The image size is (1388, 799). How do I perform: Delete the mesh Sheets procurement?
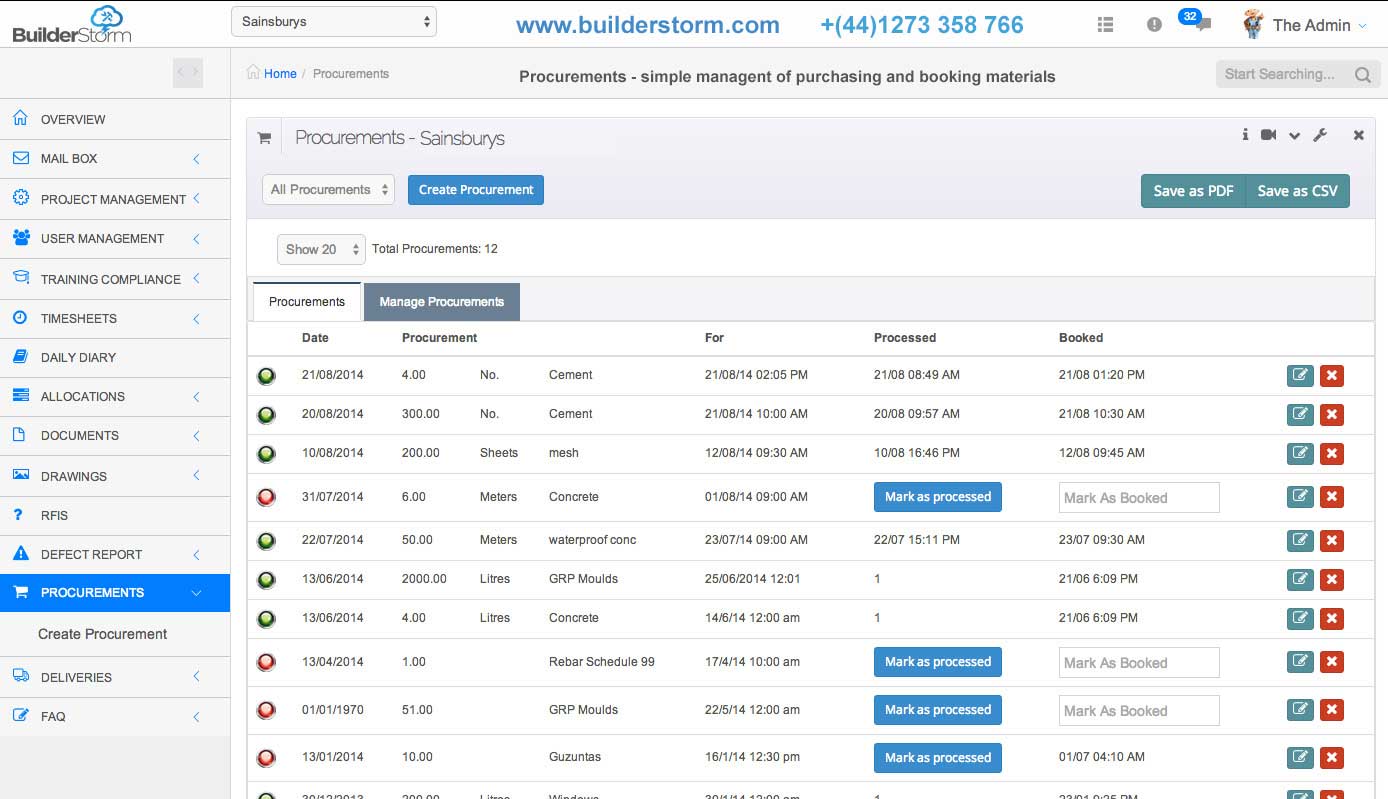coord(1331,453)
